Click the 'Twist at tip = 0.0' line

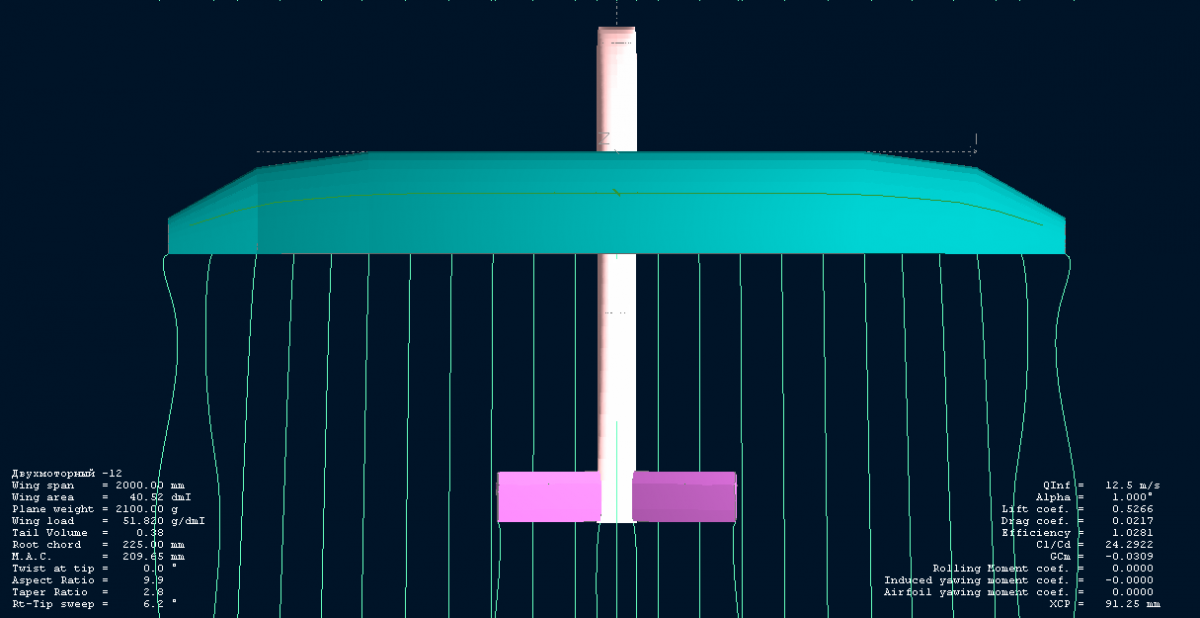[x=95, y=569]
